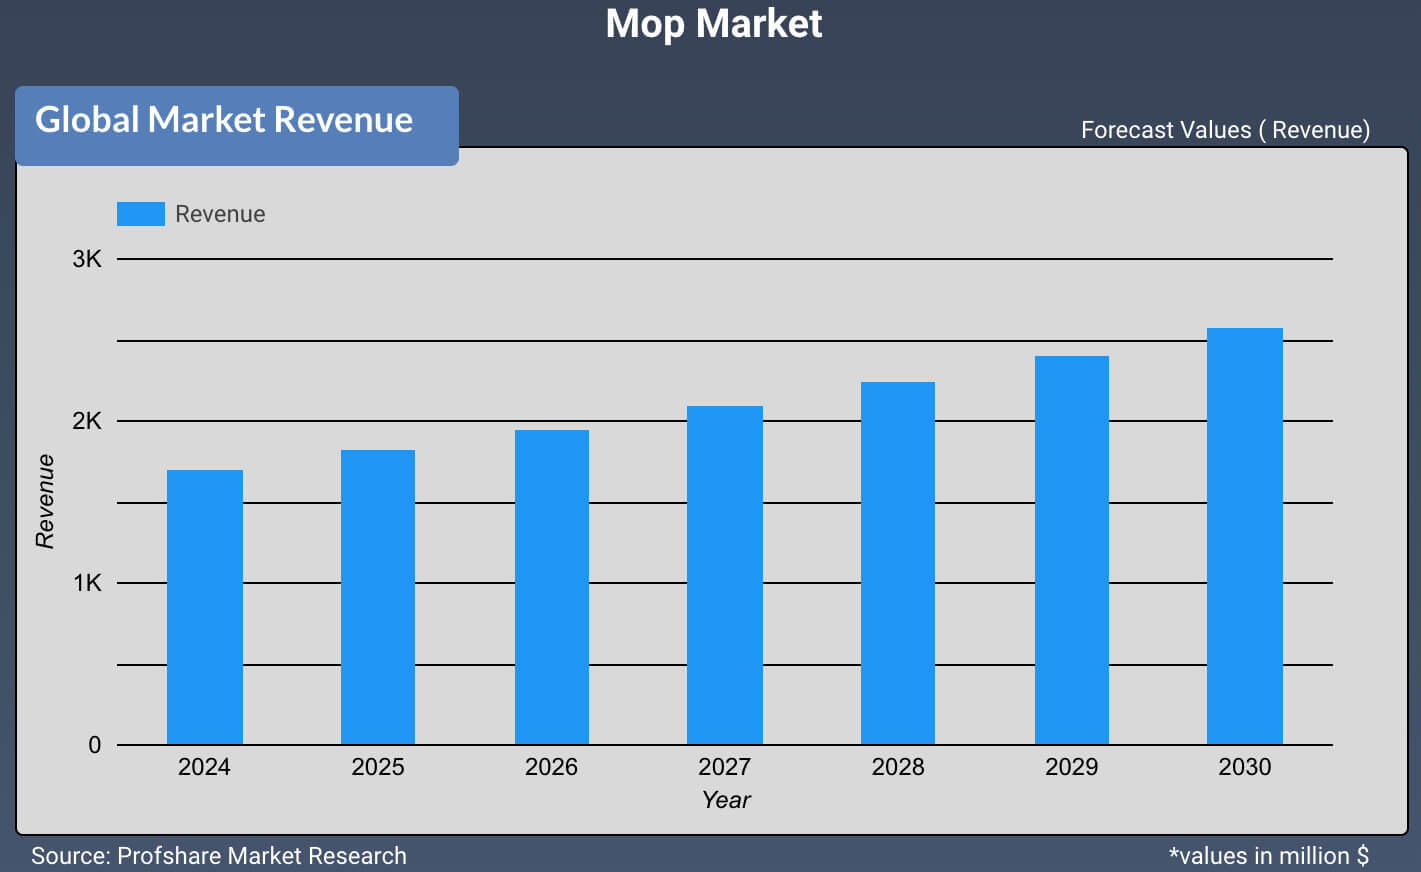This screenshot has width=1421, height=872.
Task: Click the 2025 x-axis label
Action: pos(378,767)
